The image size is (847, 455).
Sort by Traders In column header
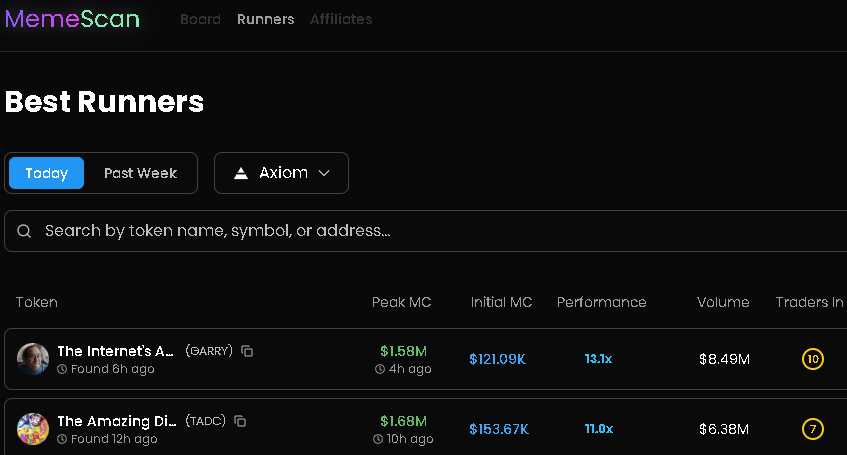809,302
